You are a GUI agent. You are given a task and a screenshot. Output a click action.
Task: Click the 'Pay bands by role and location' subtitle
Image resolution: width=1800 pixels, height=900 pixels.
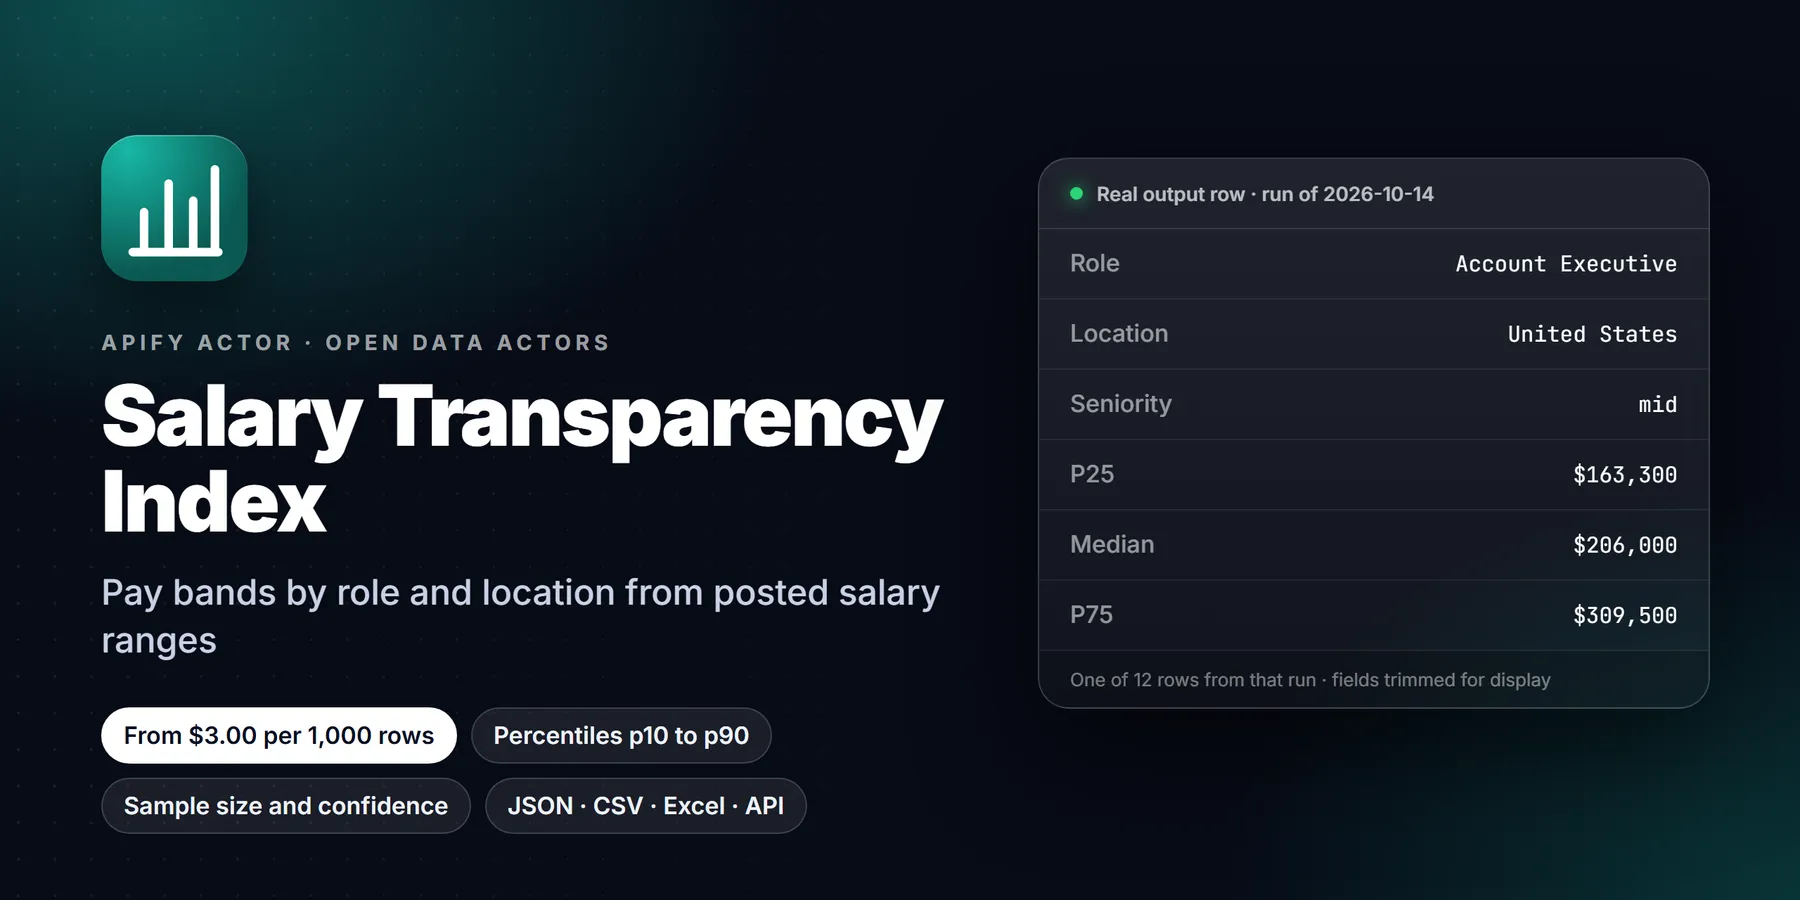(521, 616)
